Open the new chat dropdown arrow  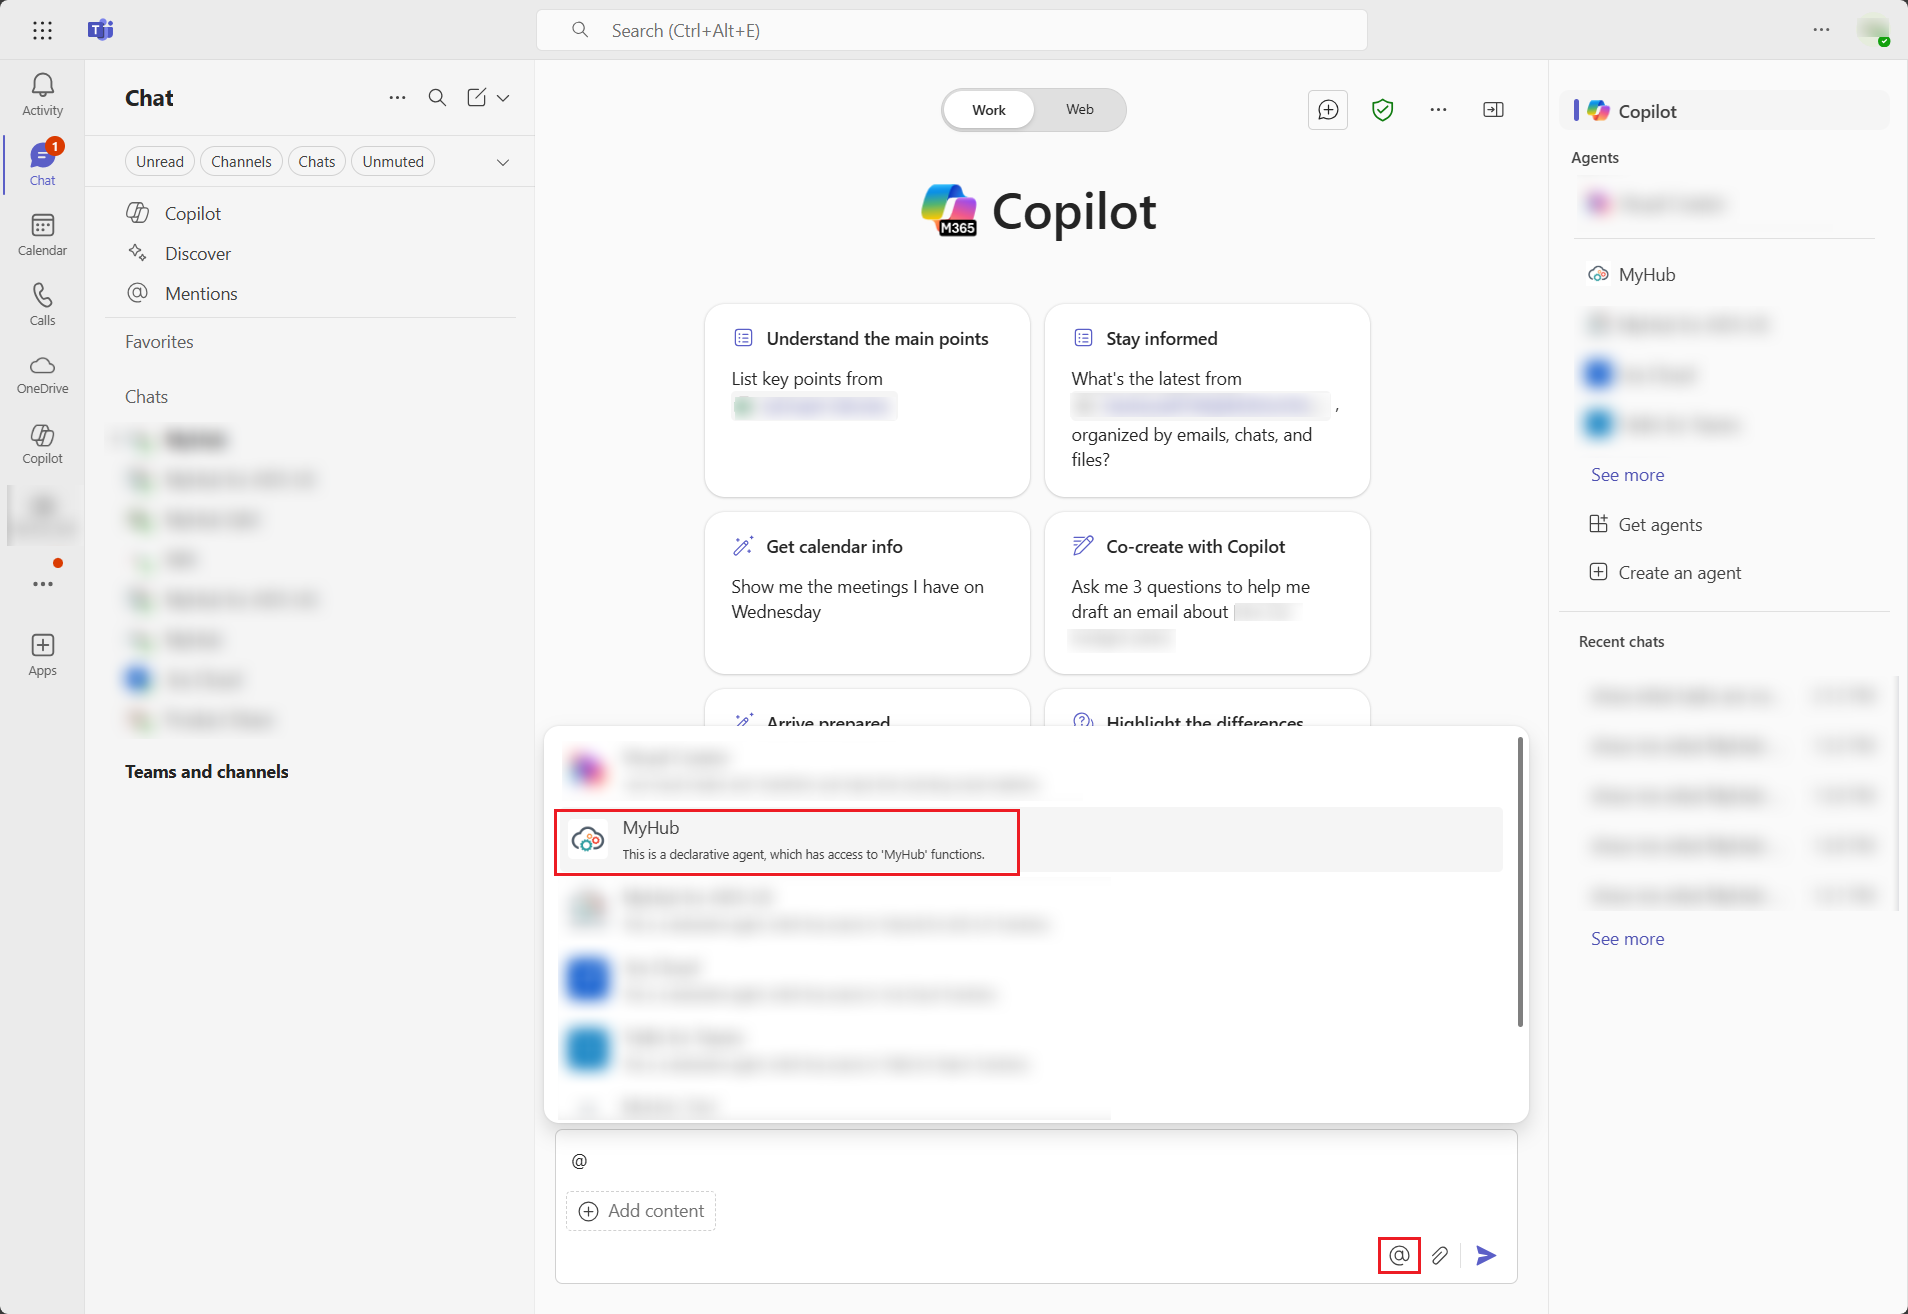(503, 98)
